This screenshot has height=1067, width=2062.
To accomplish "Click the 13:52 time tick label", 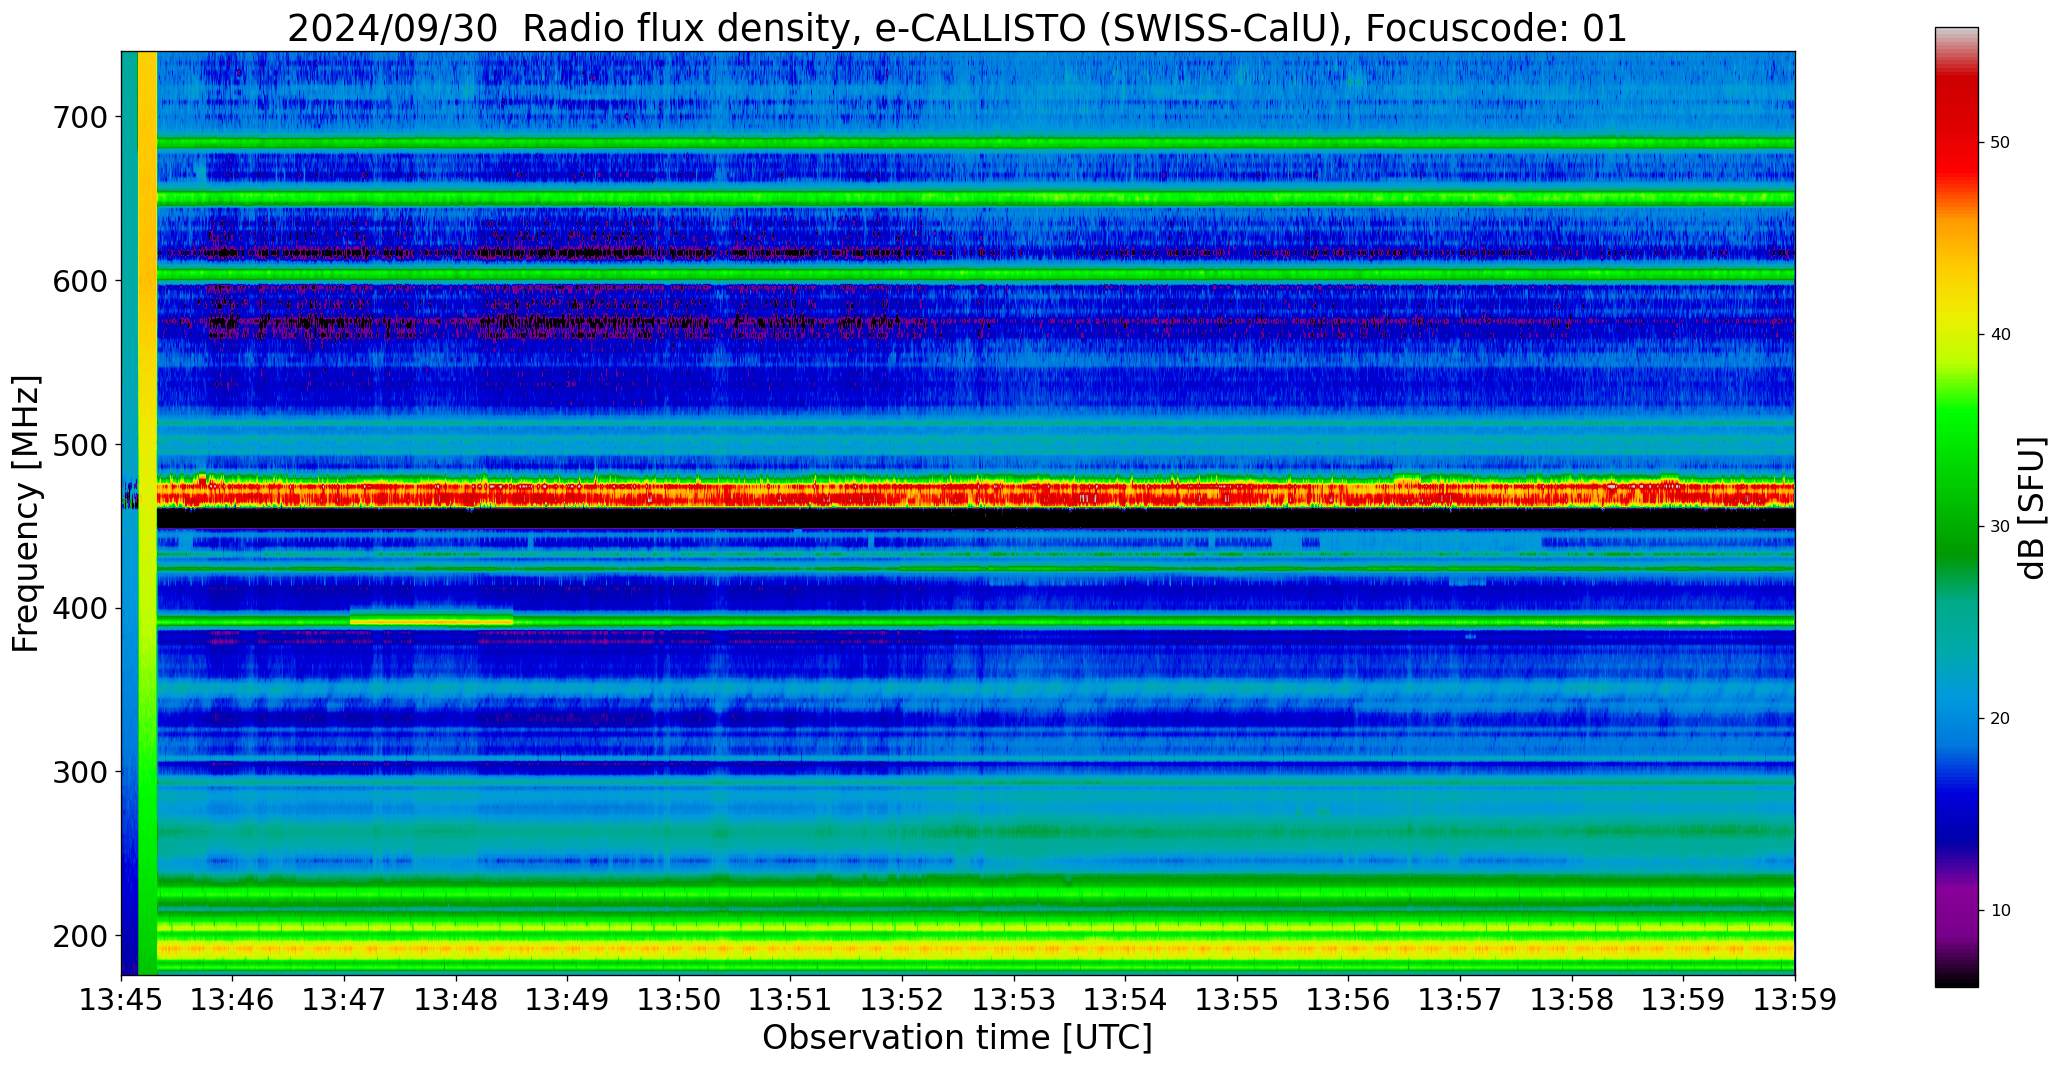I will click(x=903, y=1000).
